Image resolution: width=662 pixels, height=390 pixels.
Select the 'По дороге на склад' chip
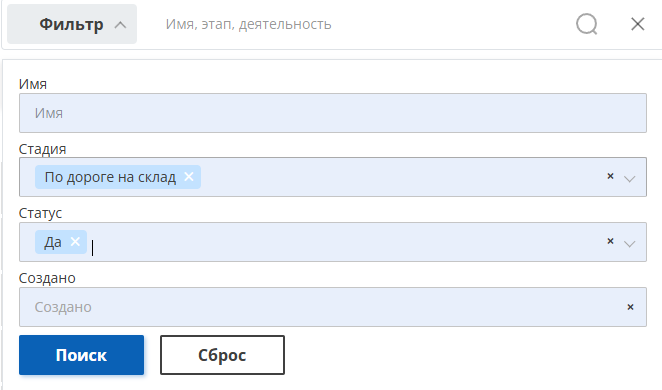point(110,177)
